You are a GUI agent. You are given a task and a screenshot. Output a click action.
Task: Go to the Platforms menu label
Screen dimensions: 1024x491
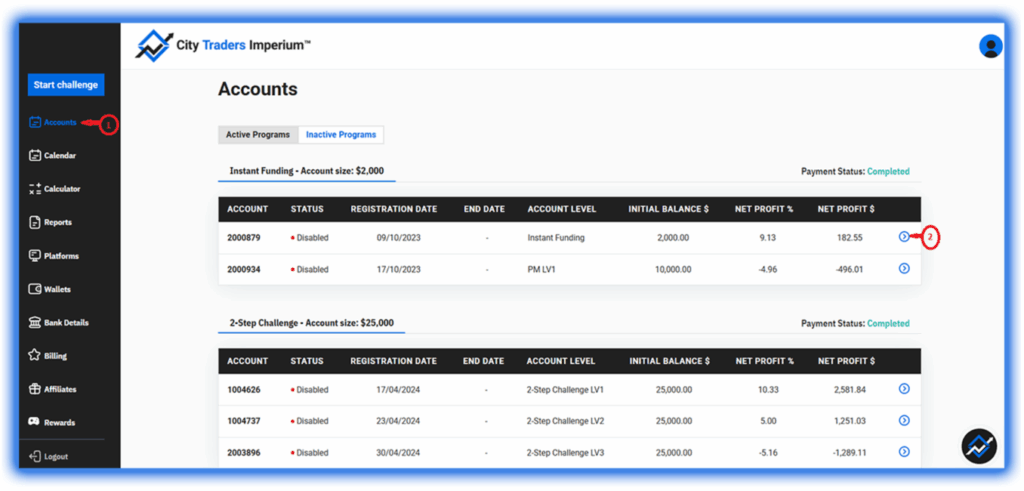point(61,256)
